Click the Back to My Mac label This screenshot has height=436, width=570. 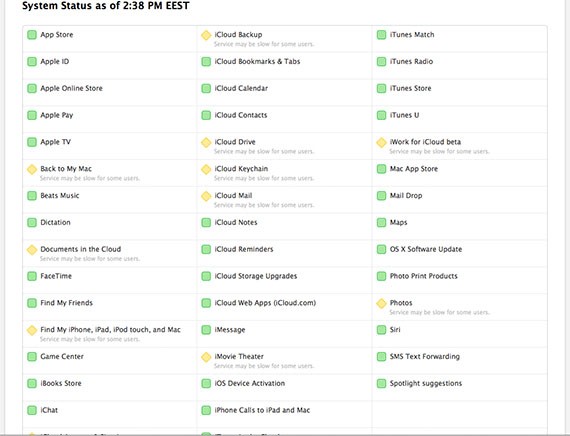66,169
